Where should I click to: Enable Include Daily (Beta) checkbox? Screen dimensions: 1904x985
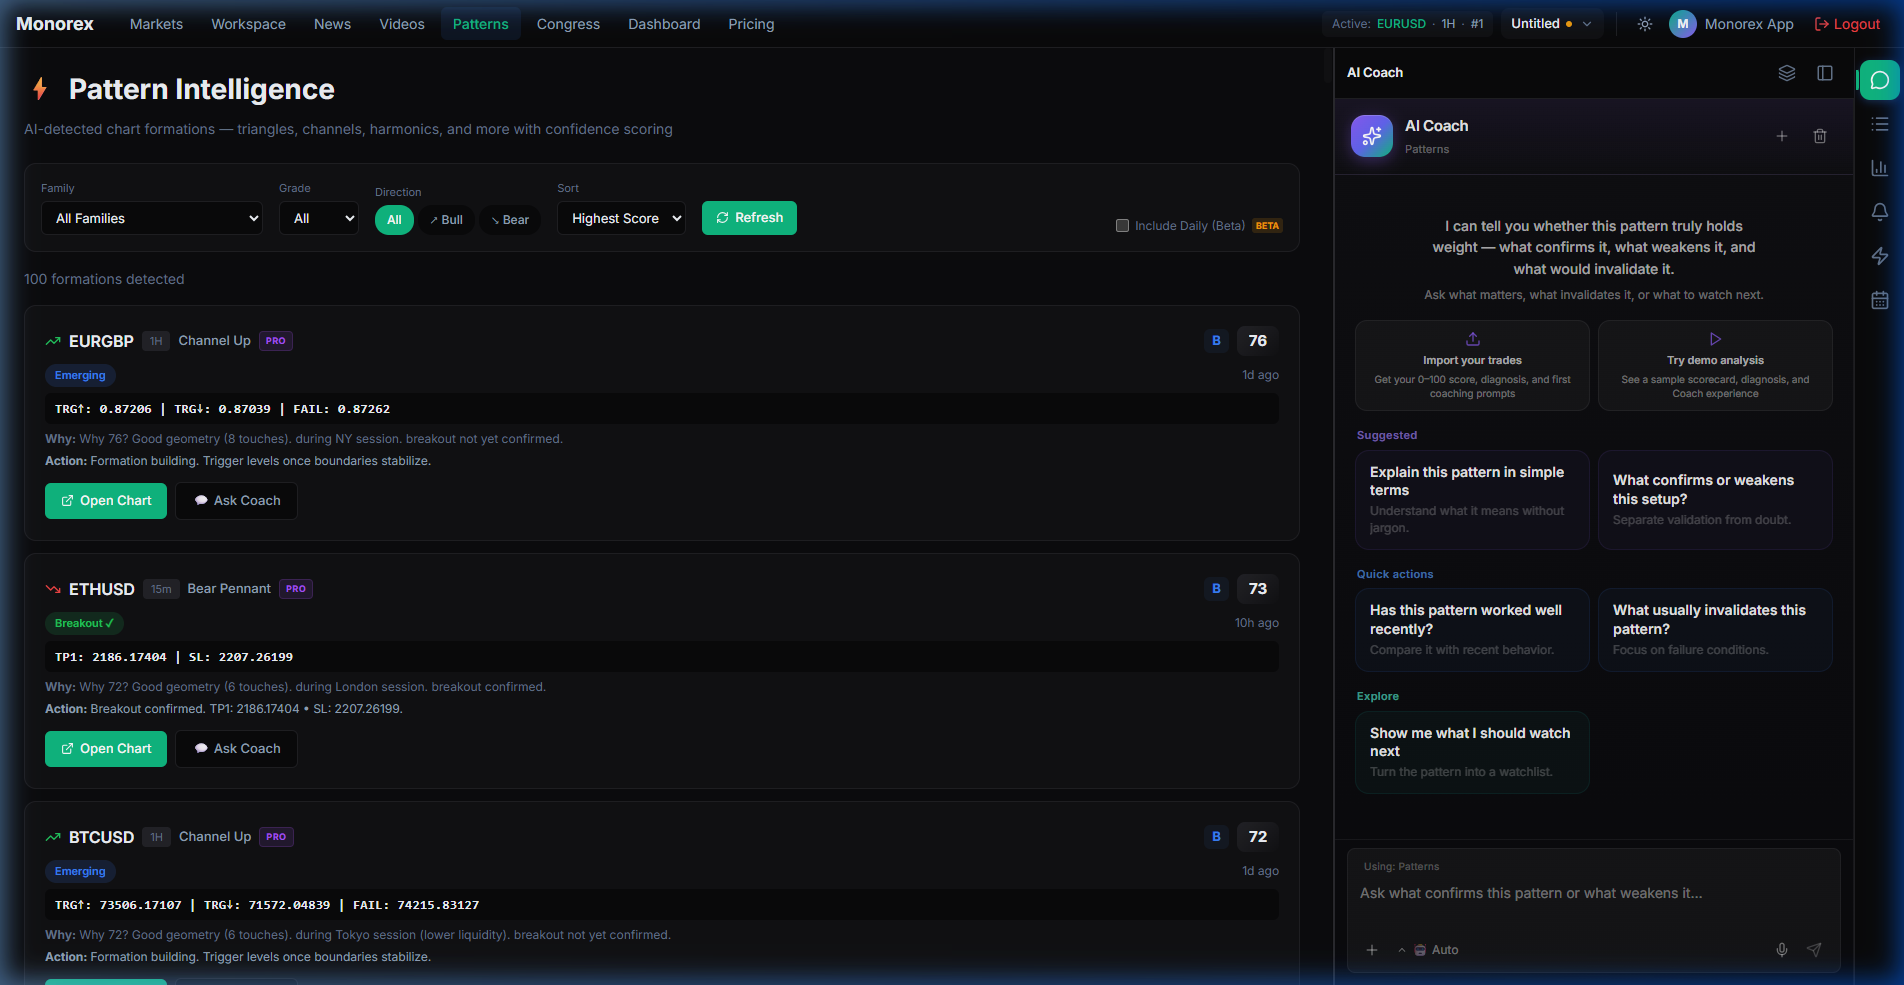coord(1122,226)
